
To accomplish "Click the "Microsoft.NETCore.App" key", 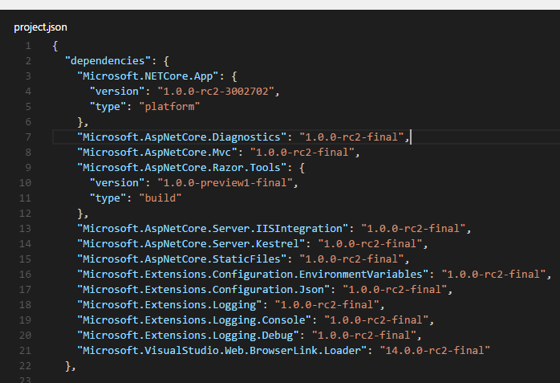I will 148,76.
